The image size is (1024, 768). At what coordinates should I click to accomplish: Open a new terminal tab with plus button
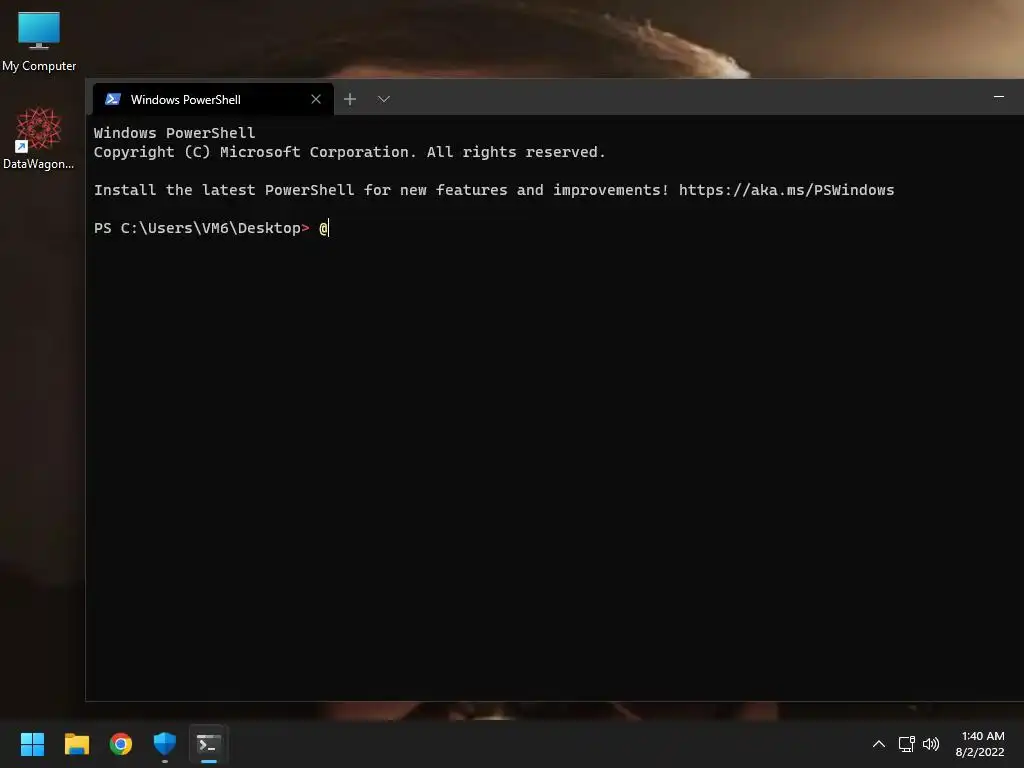[x=350, y=99]
